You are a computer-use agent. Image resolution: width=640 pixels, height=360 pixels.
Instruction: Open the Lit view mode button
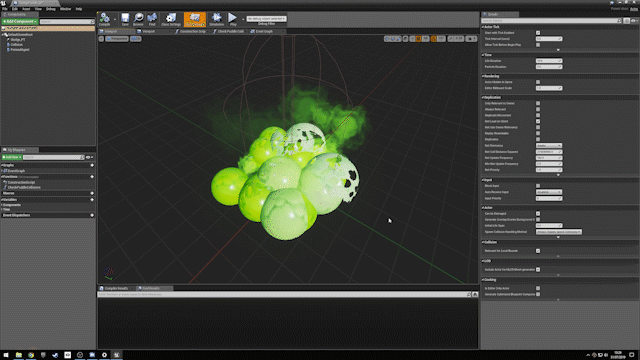point(136,39)
